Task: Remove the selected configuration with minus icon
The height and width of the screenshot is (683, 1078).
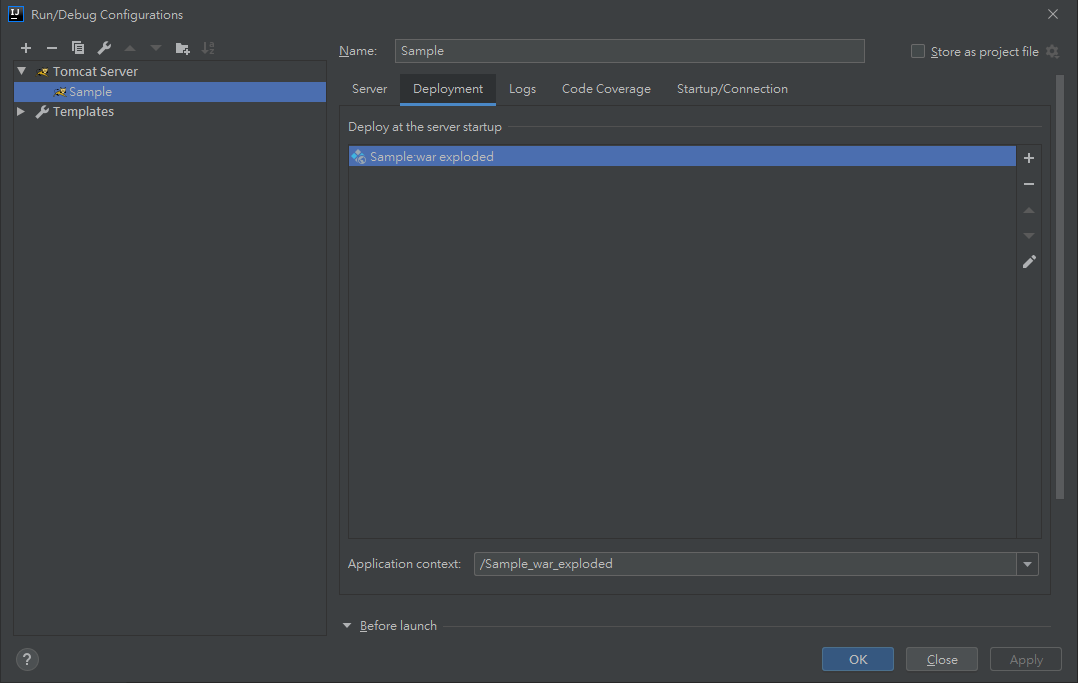Action: 52,47
